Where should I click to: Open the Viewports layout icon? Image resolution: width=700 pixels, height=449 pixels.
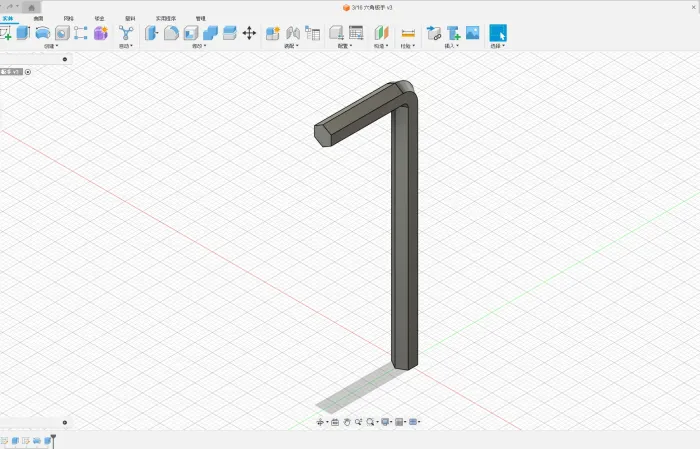click(x=413, y=422)
